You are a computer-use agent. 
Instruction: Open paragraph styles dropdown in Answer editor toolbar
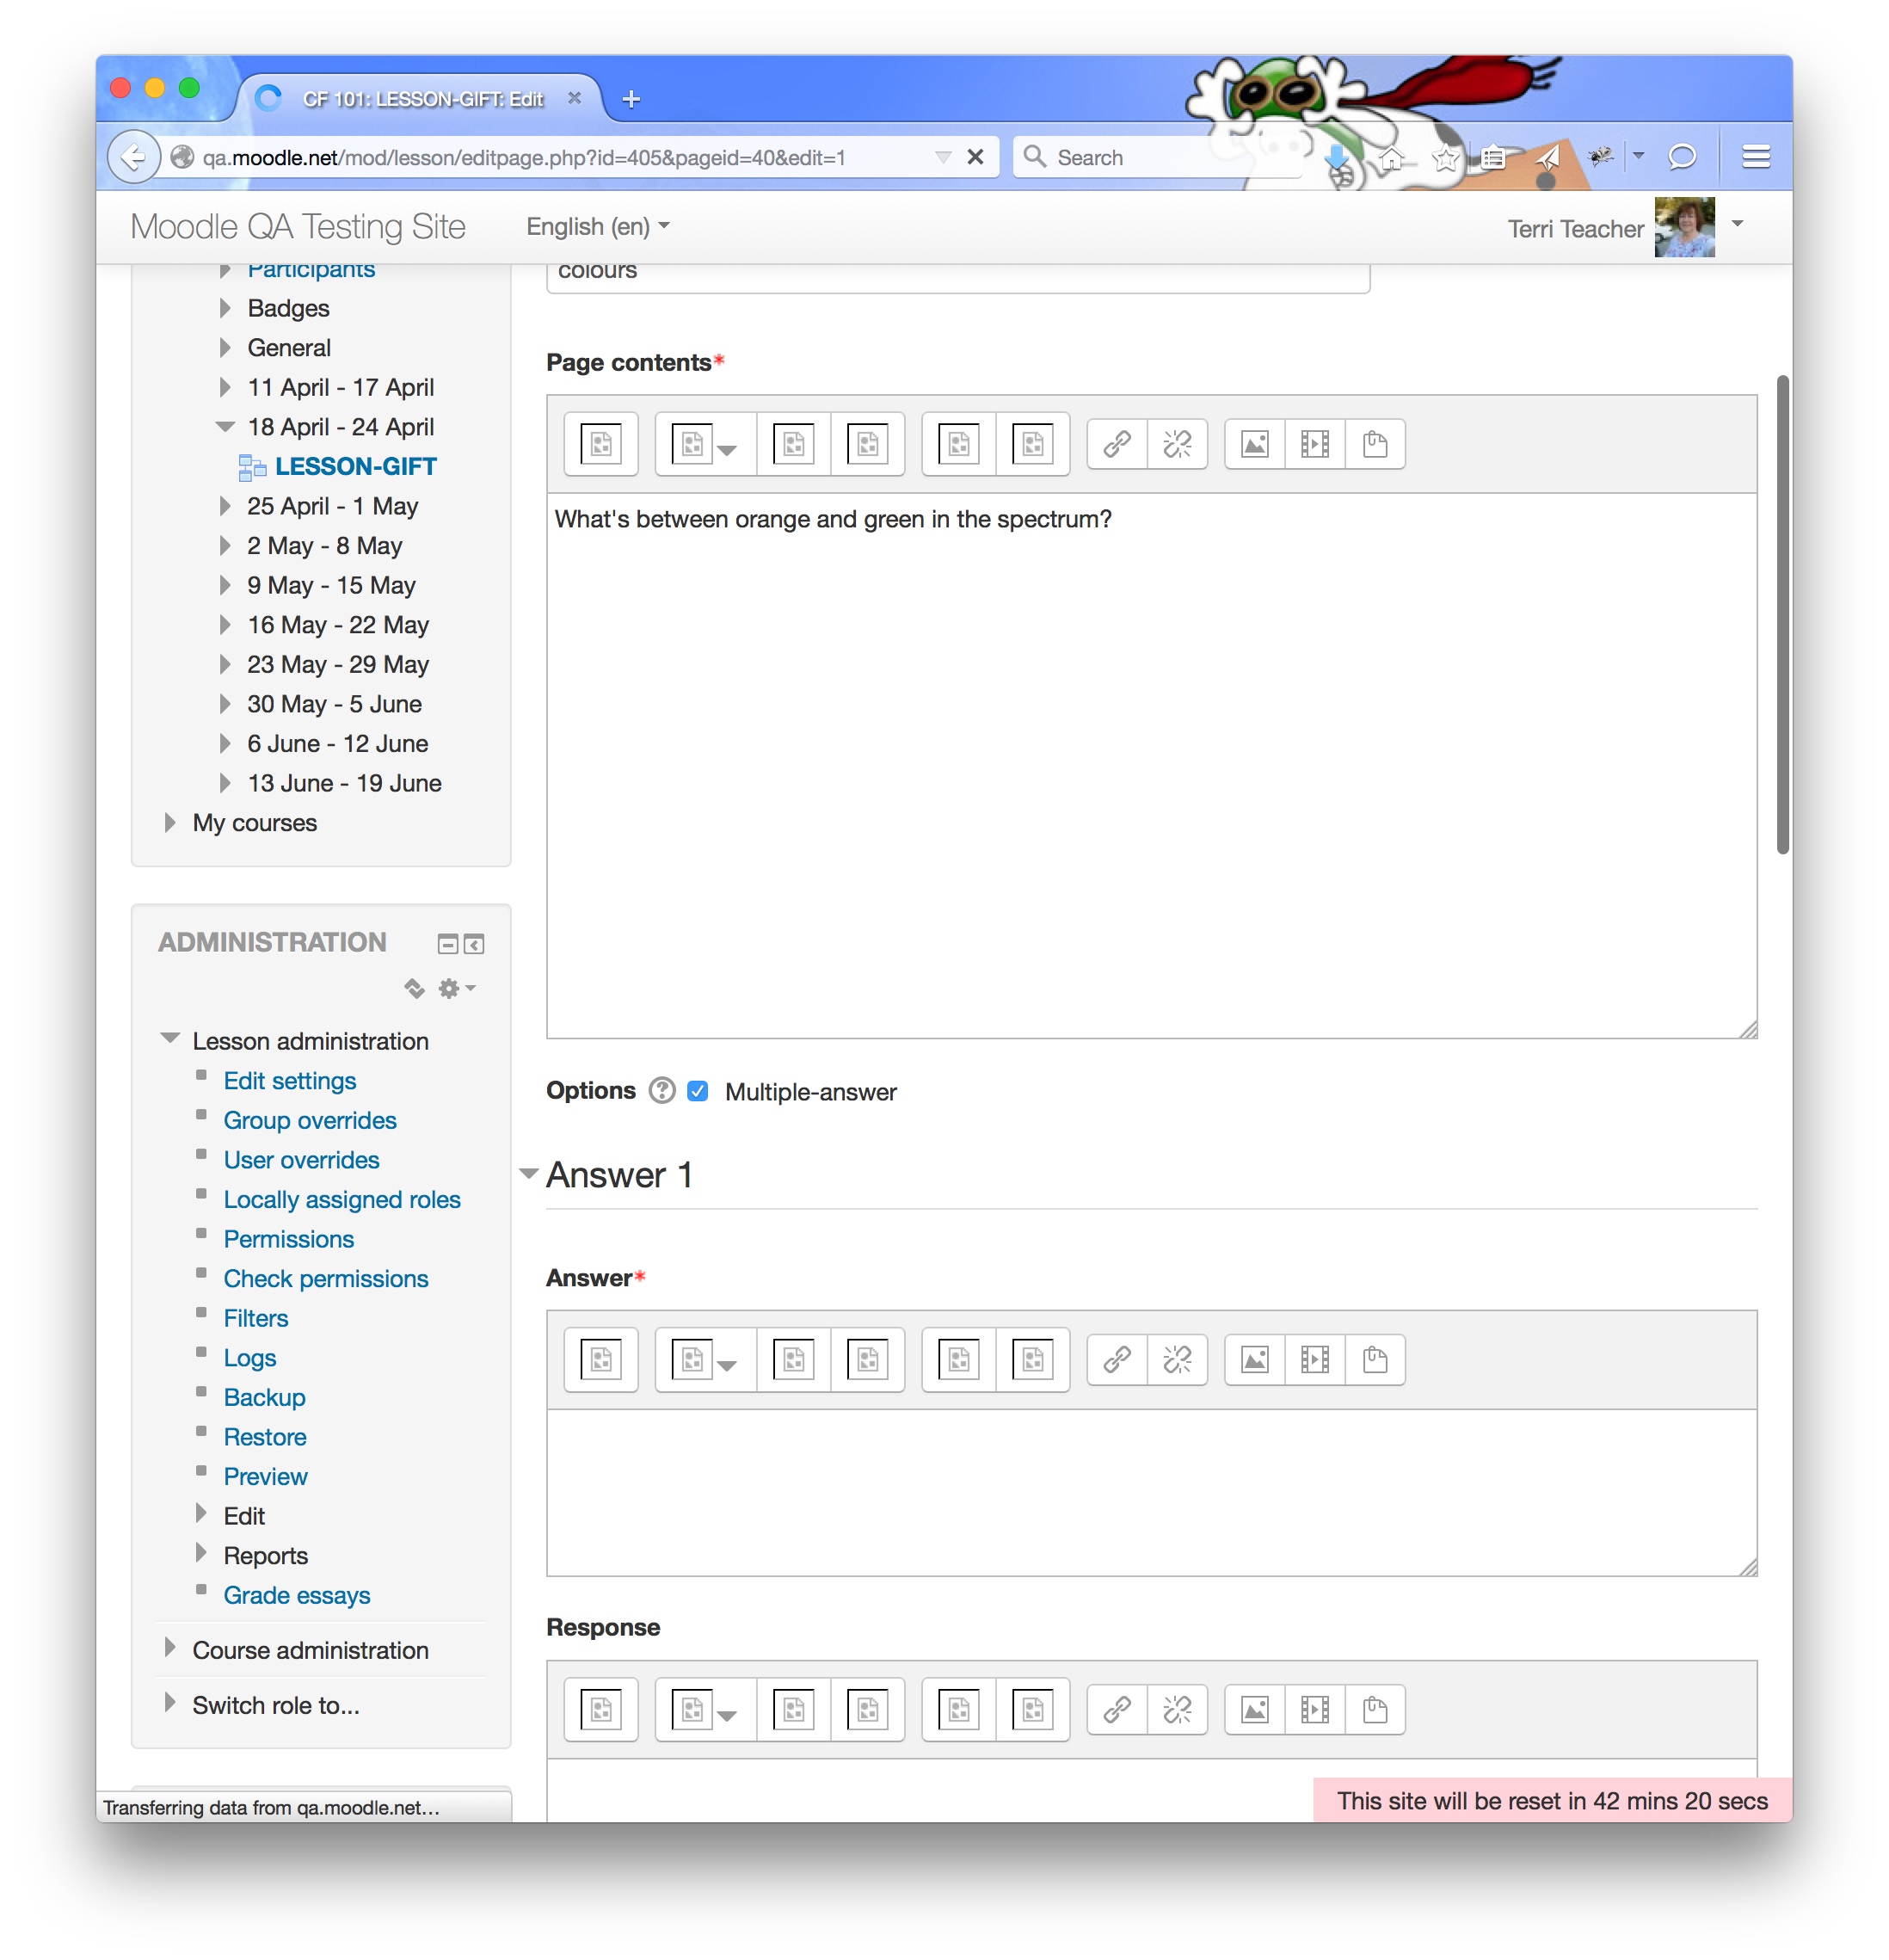click(x=705, y=1360)
